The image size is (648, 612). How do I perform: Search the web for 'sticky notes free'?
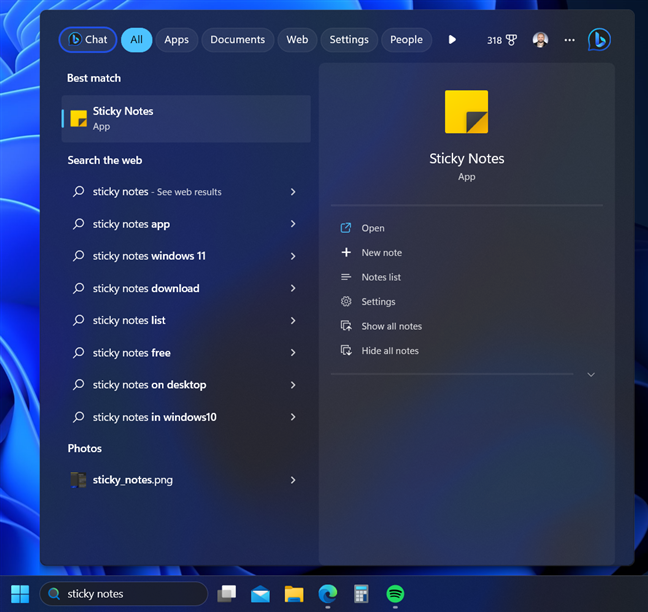(186, 352)
